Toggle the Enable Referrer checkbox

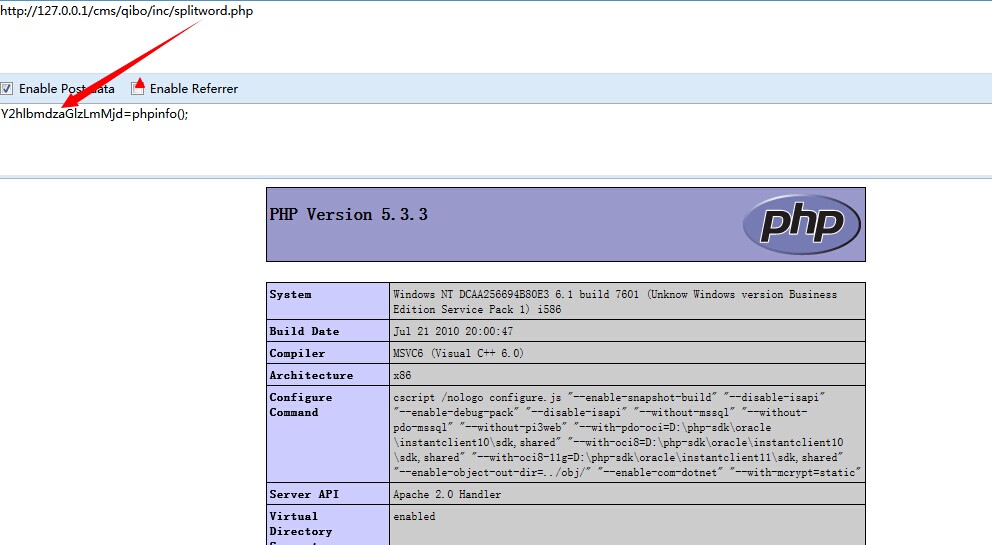(137, 89)
